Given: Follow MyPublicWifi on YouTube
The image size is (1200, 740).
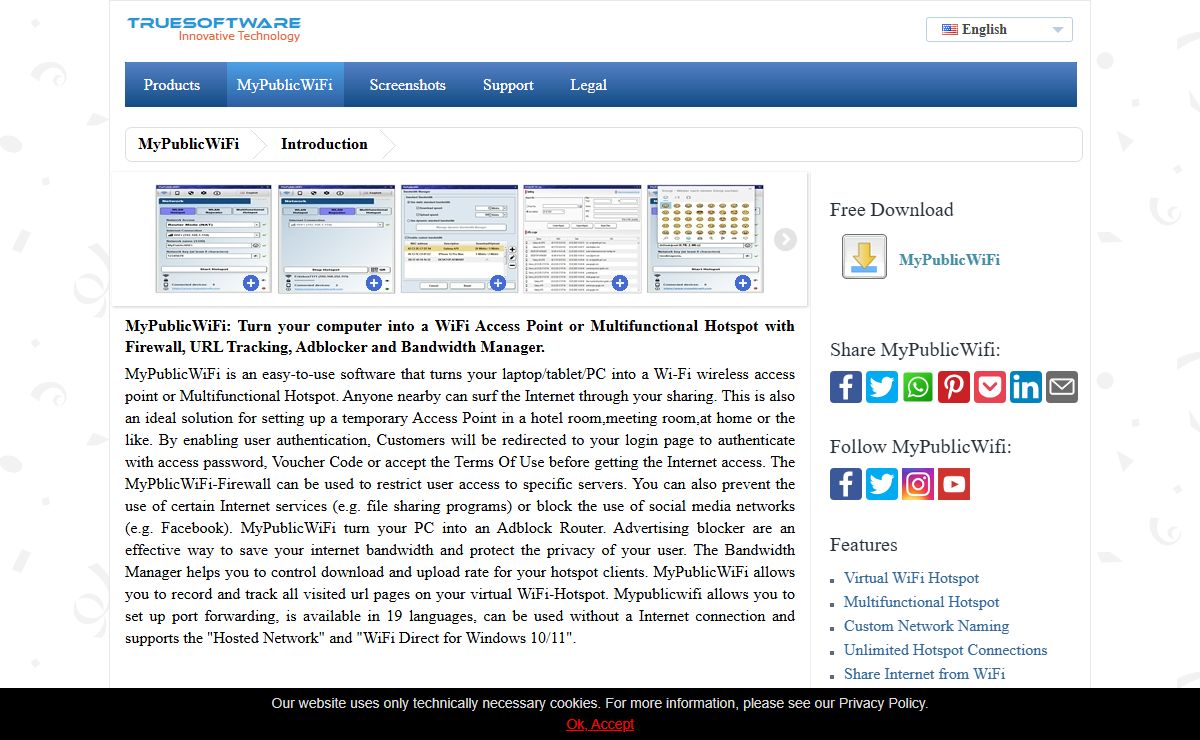Looking at the screenshot, I should pos(954,484).
